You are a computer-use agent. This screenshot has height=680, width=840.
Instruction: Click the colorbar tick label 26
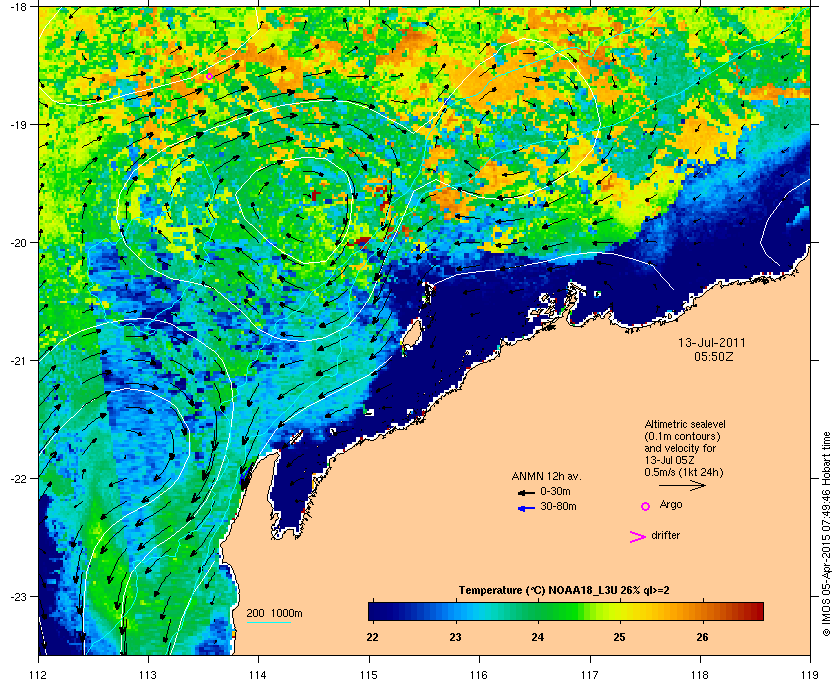(x=702, y=637)
